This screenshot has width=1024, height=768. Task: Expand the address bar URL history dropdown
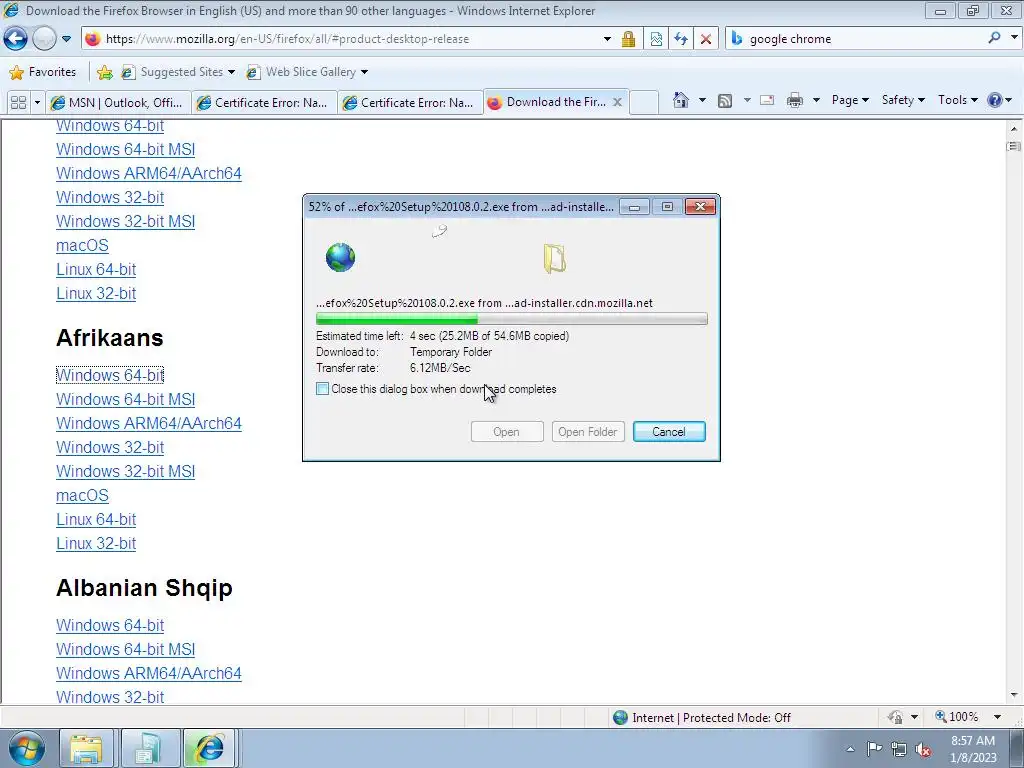pos(607,39)
